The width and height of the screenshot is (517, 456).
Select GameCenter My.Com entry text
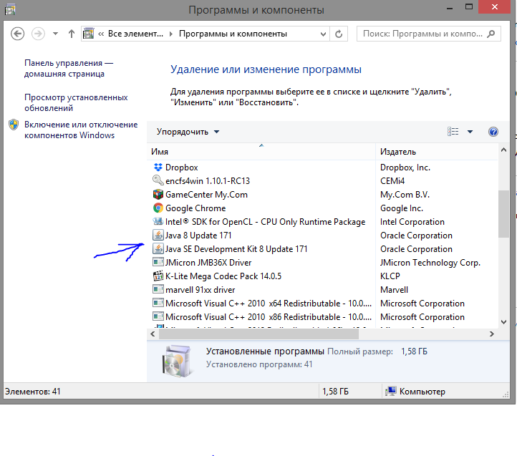pyautogui.click(x=206, y=195)
